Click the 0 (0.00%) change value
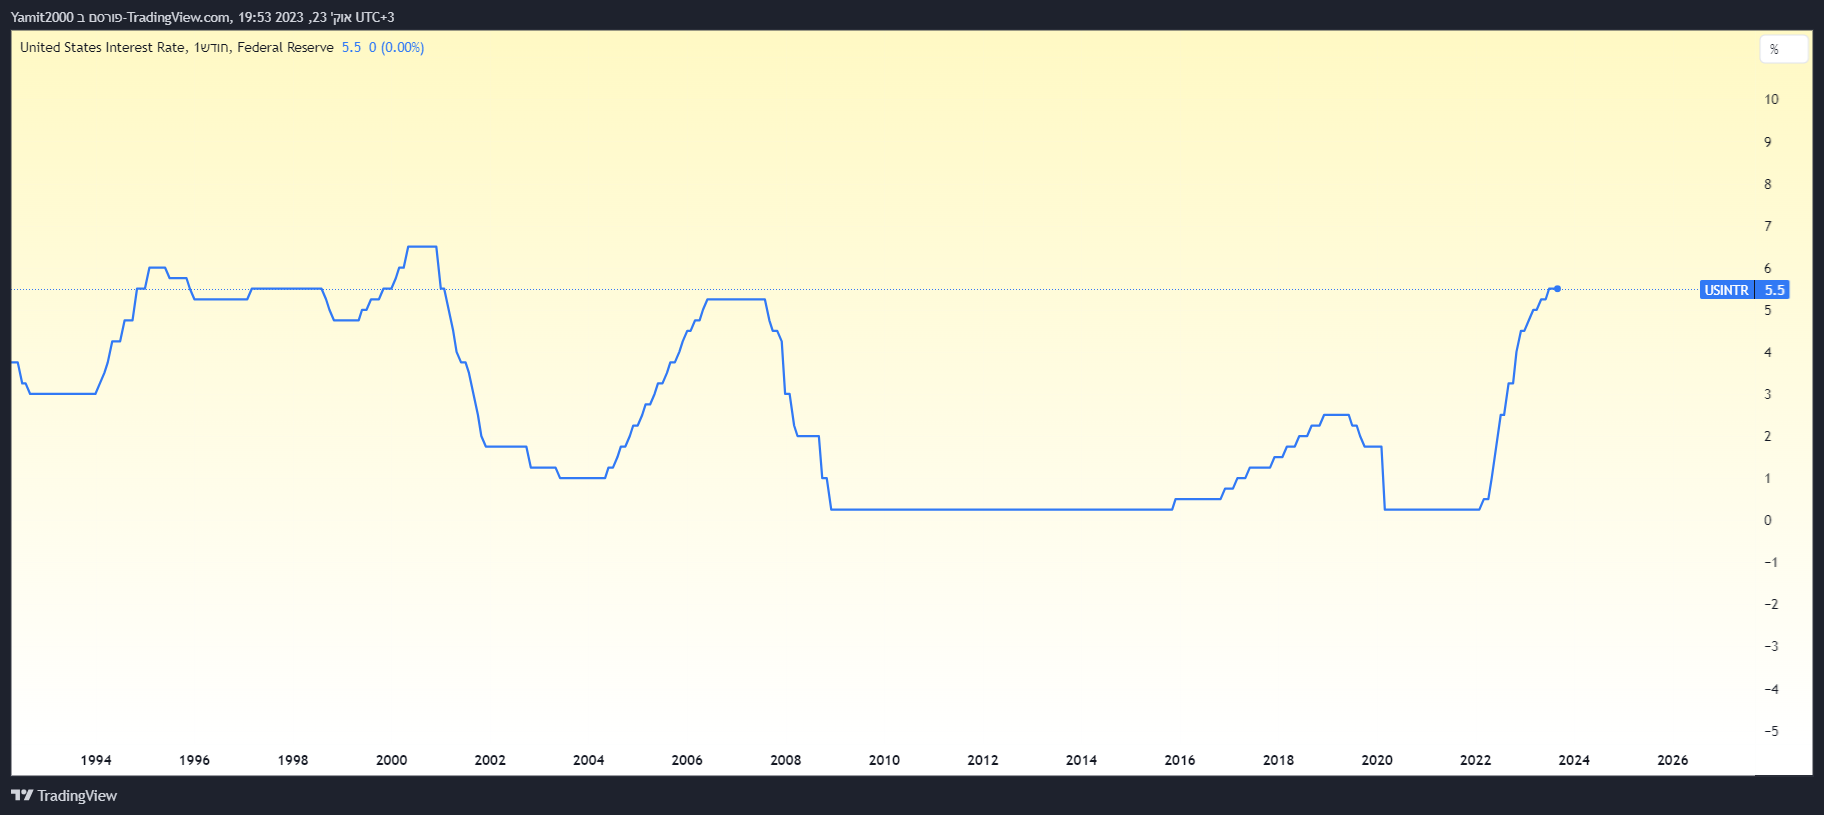 [396, 47]
